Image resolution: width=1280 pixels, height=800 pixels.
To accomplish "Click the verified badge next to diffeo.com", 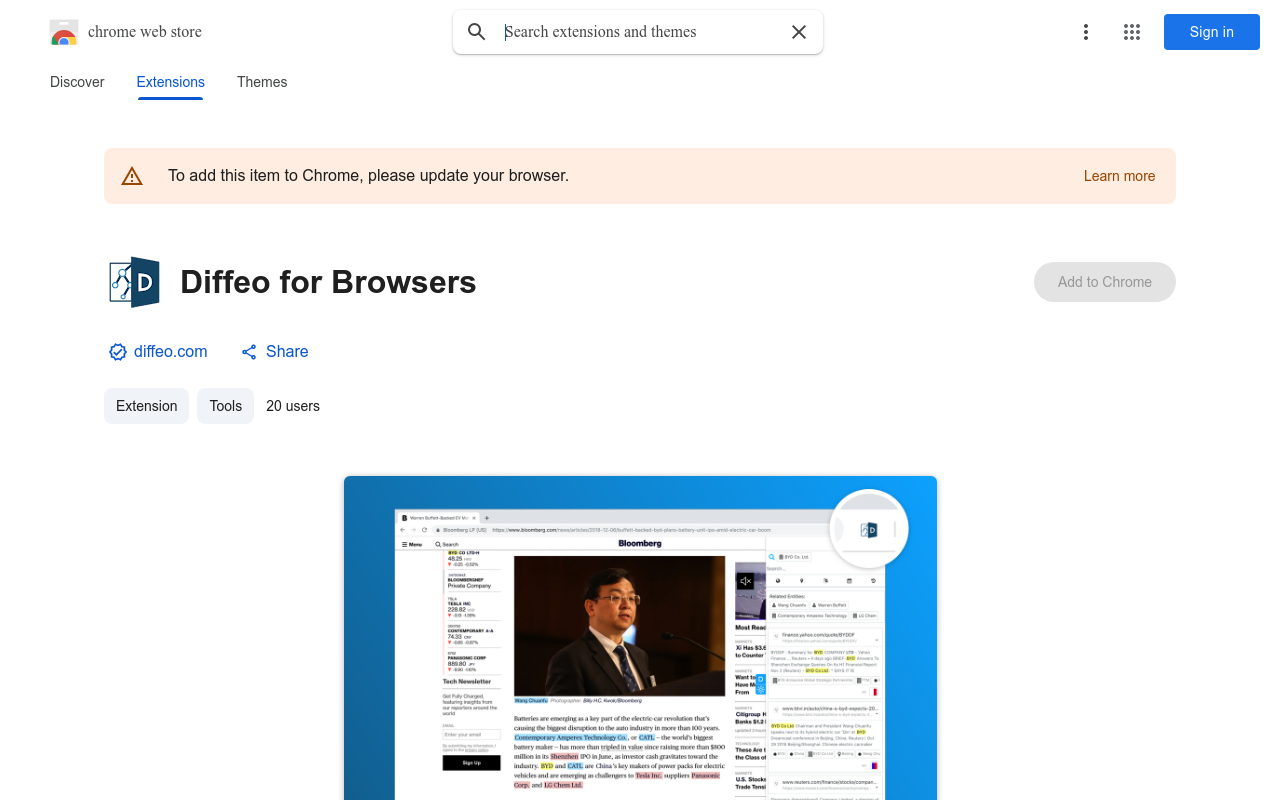I will [118, 352].
